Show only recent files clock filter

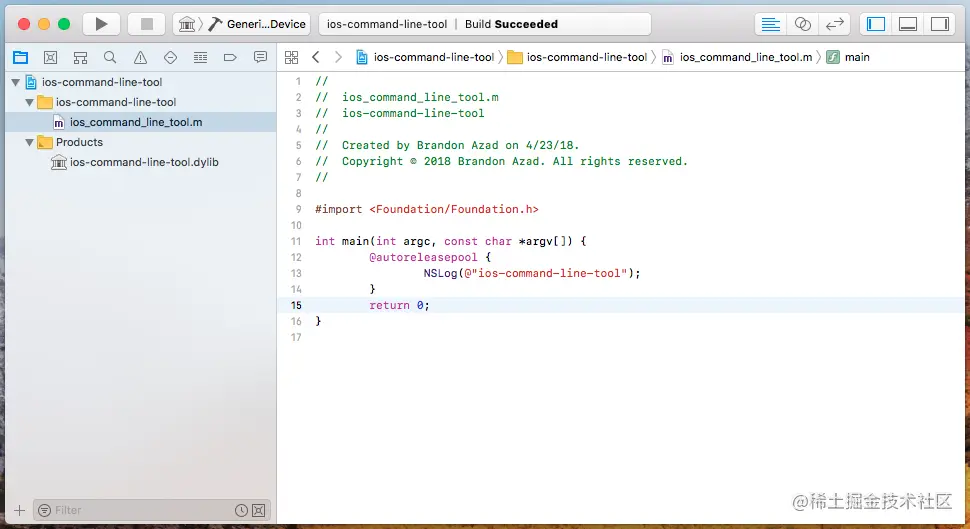click(x=241, y=510)
